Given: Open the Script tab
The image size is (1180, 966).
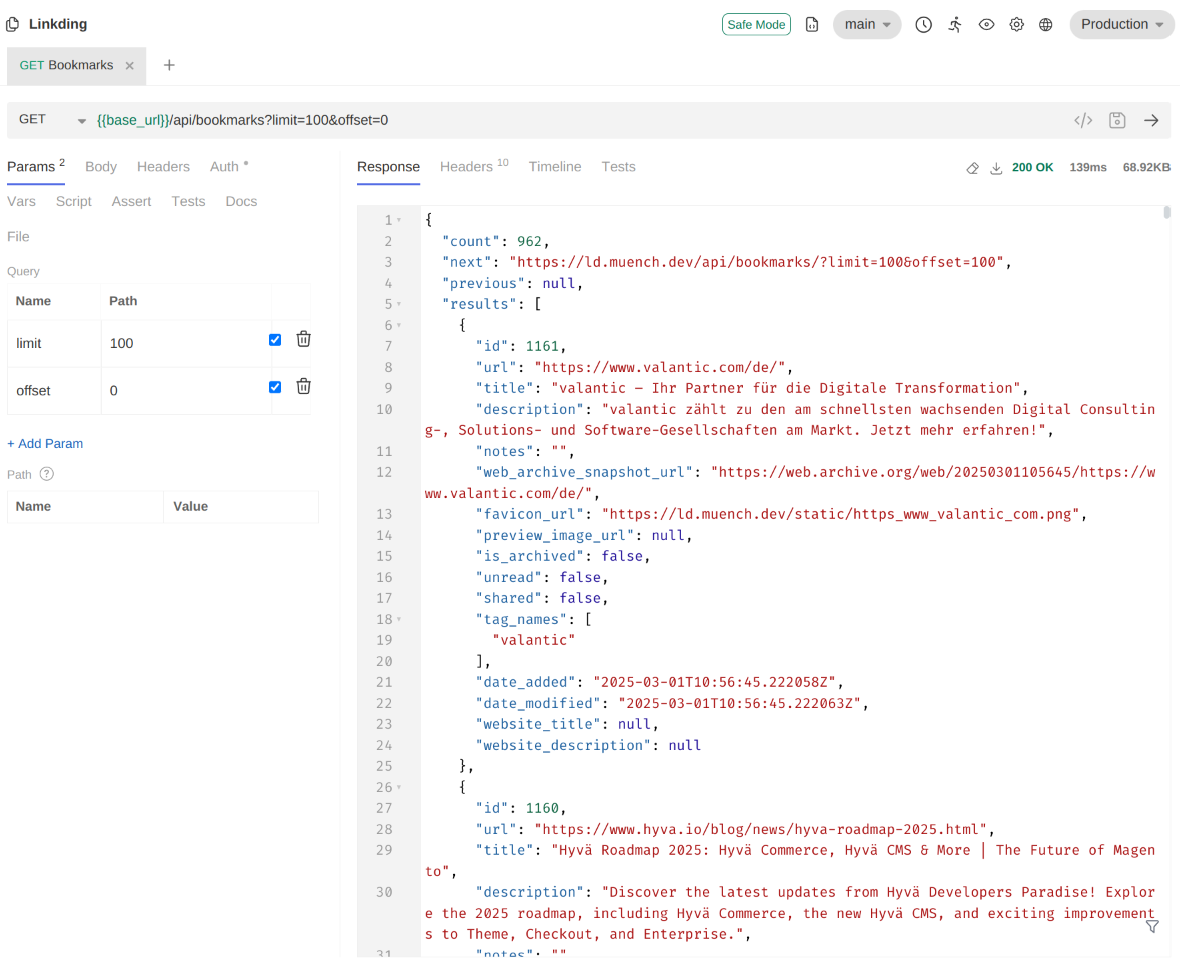Looking at the screenshot, I should click(x=74, y=202).
